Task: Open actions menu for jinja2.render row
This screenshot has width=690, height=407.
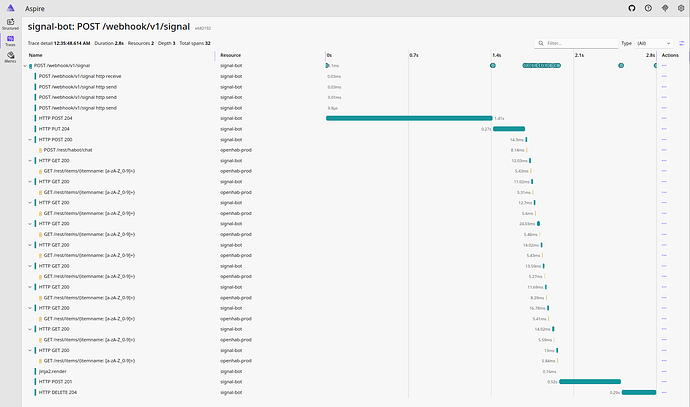Action: pos(664,371)
